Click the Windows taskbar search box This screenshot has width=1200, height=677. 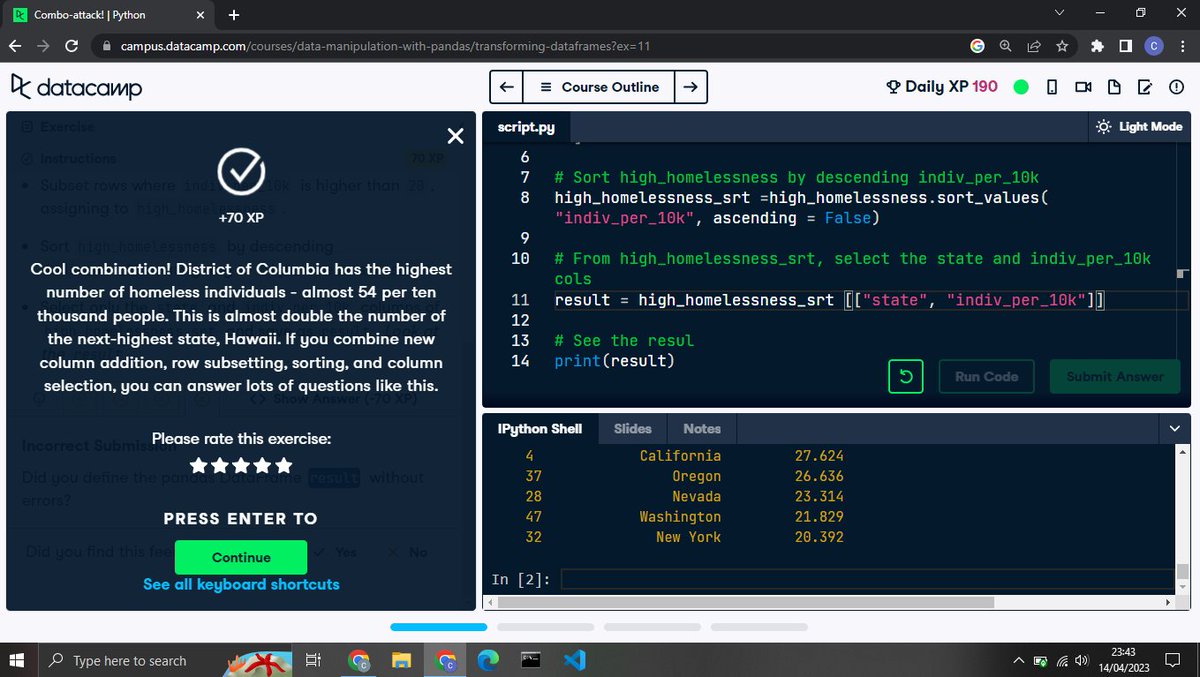click(129, 660)
